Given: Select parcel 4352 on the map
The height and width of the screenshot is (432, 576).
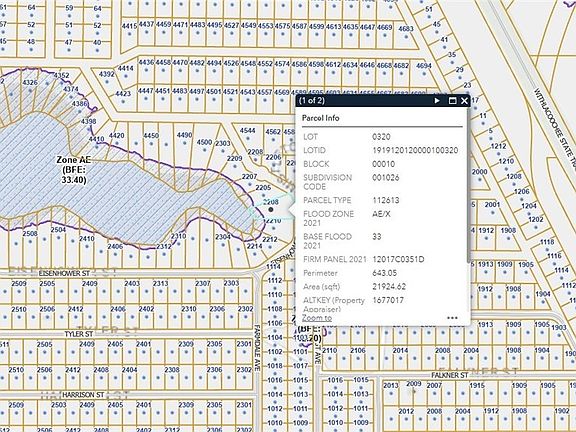Looking at the screenshot, I should [x=61, y=75].
